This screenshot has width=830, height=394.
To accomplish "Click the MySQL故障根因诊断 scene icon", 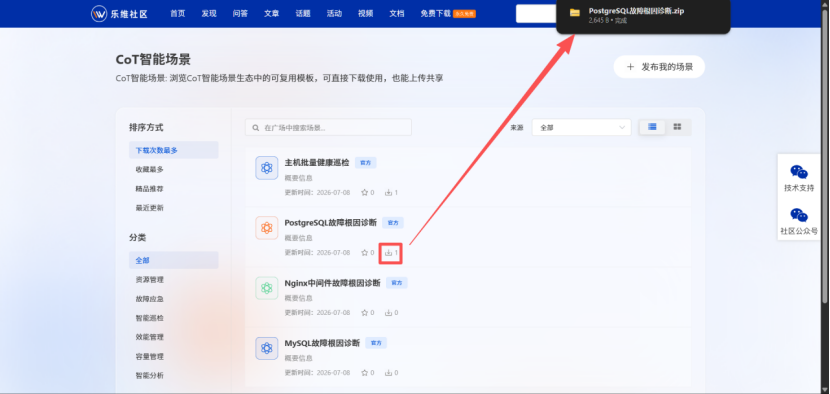I will [267, 348].
